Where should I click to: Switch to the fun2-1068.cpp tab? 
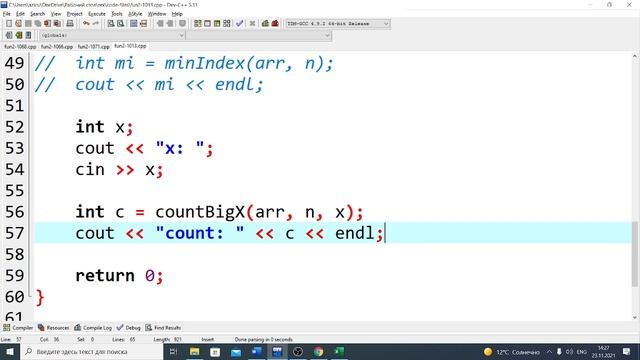click(20, 47)
